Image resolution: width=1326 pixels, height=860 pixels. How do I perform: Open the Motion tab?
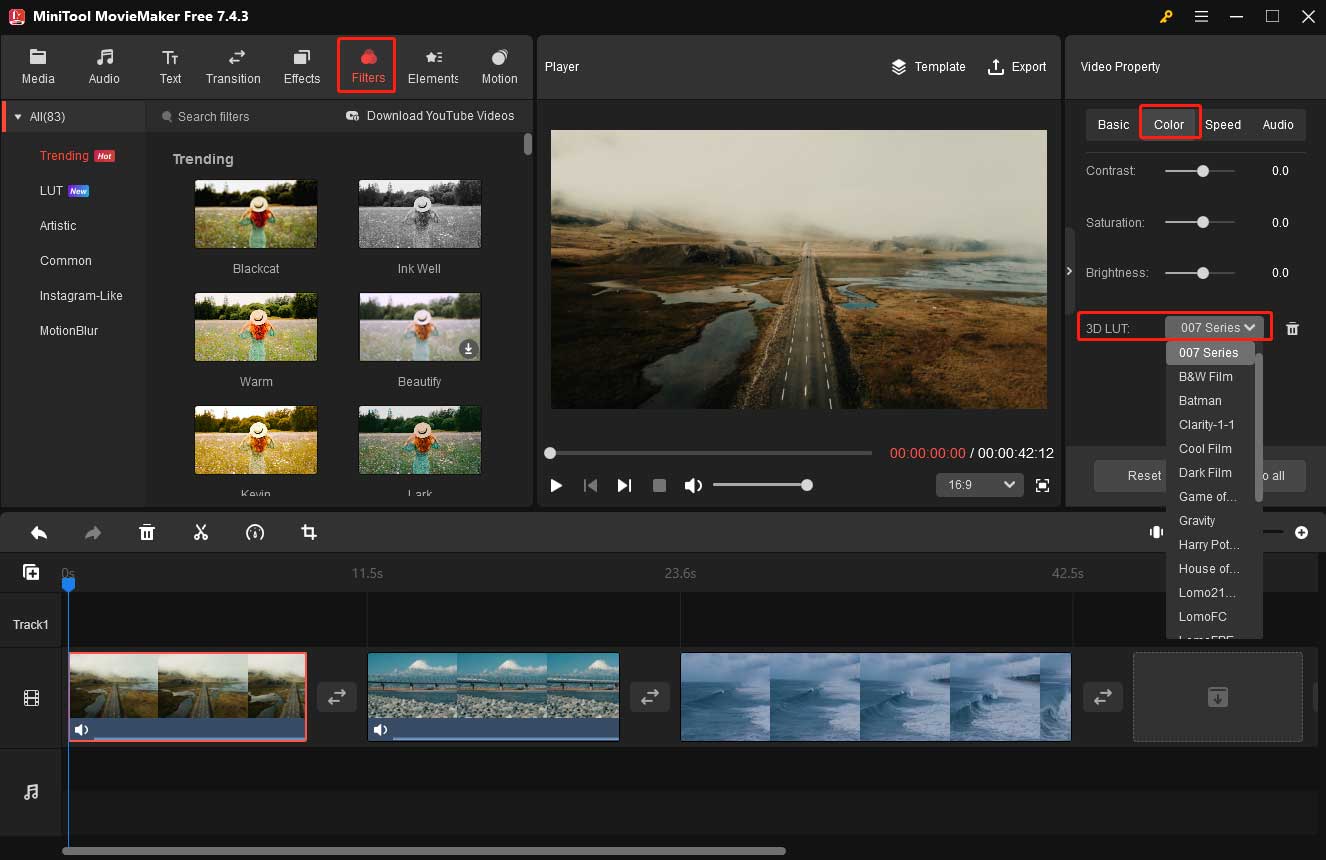pos(499,66)
